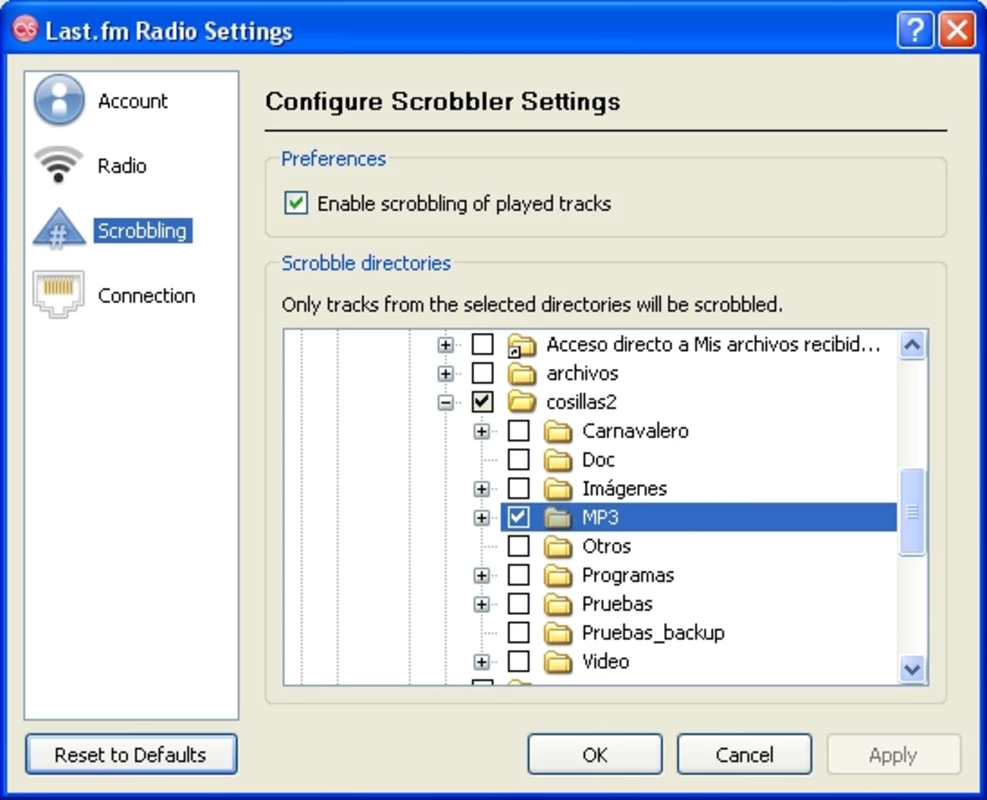Confirm settings with the OK button
987x800 pixels.
(x=595, y=754)
